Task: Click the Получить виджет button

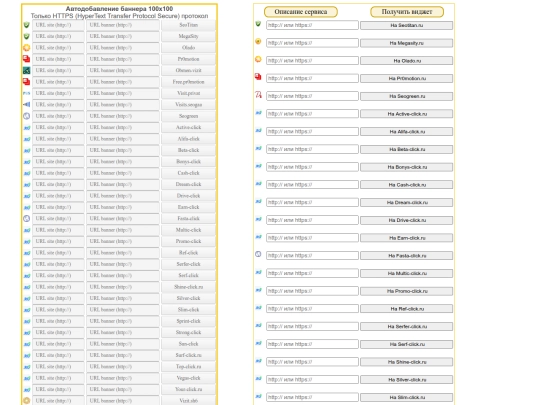Action: coord(407,12)
